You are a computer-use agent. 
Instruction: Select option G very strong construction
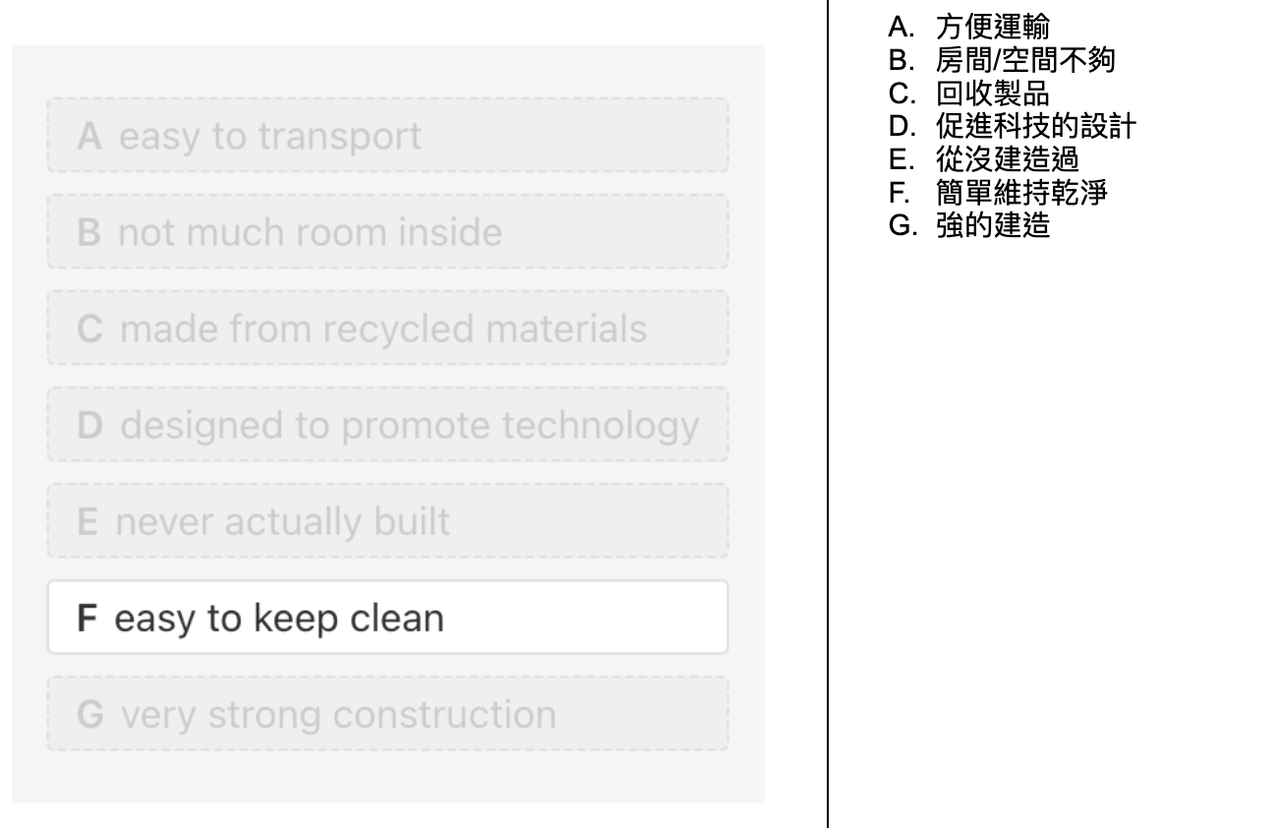point(388,714)
